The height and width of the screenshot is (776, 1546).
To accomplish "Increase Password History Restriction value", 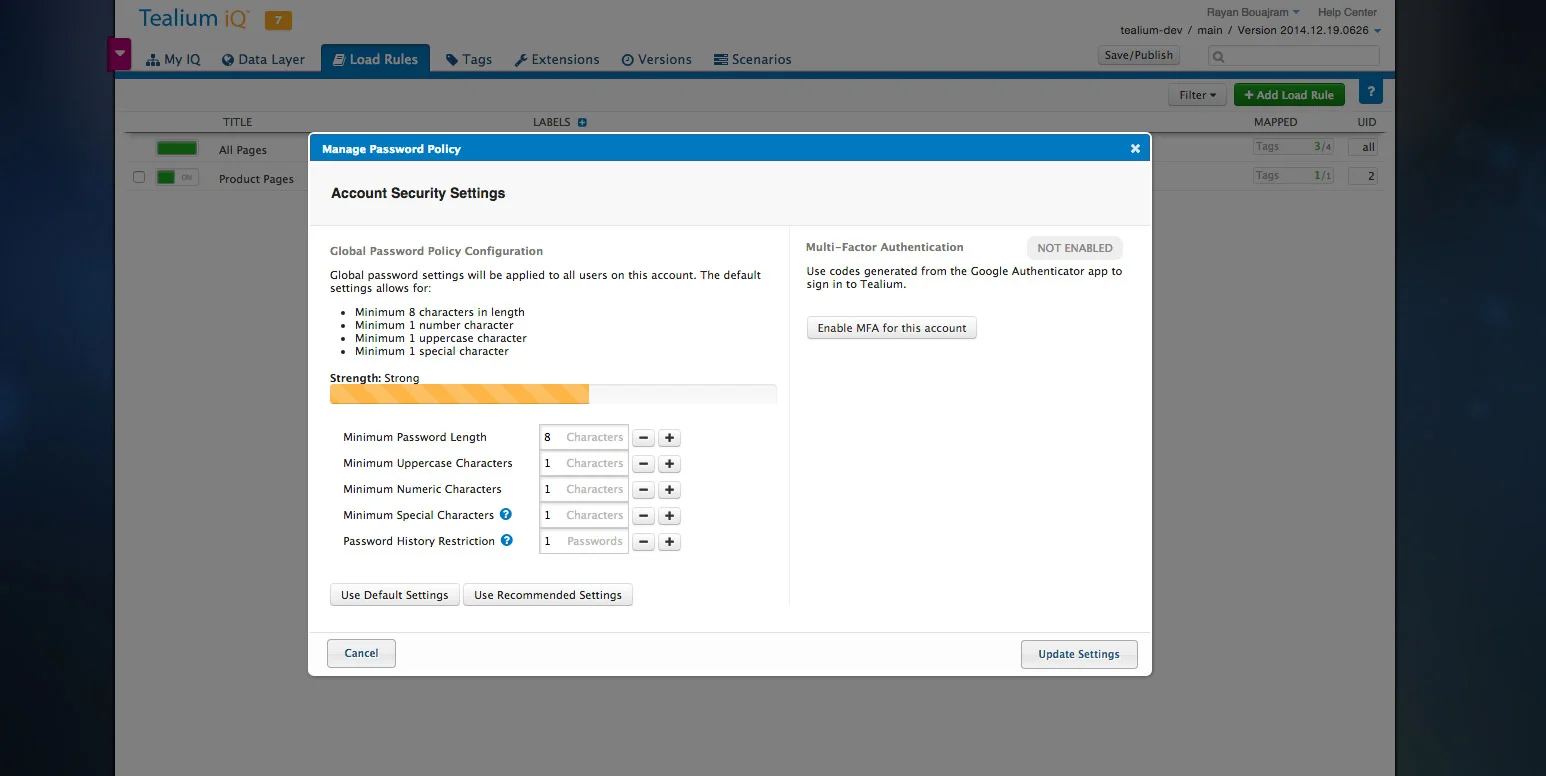I will pos(670,542).
